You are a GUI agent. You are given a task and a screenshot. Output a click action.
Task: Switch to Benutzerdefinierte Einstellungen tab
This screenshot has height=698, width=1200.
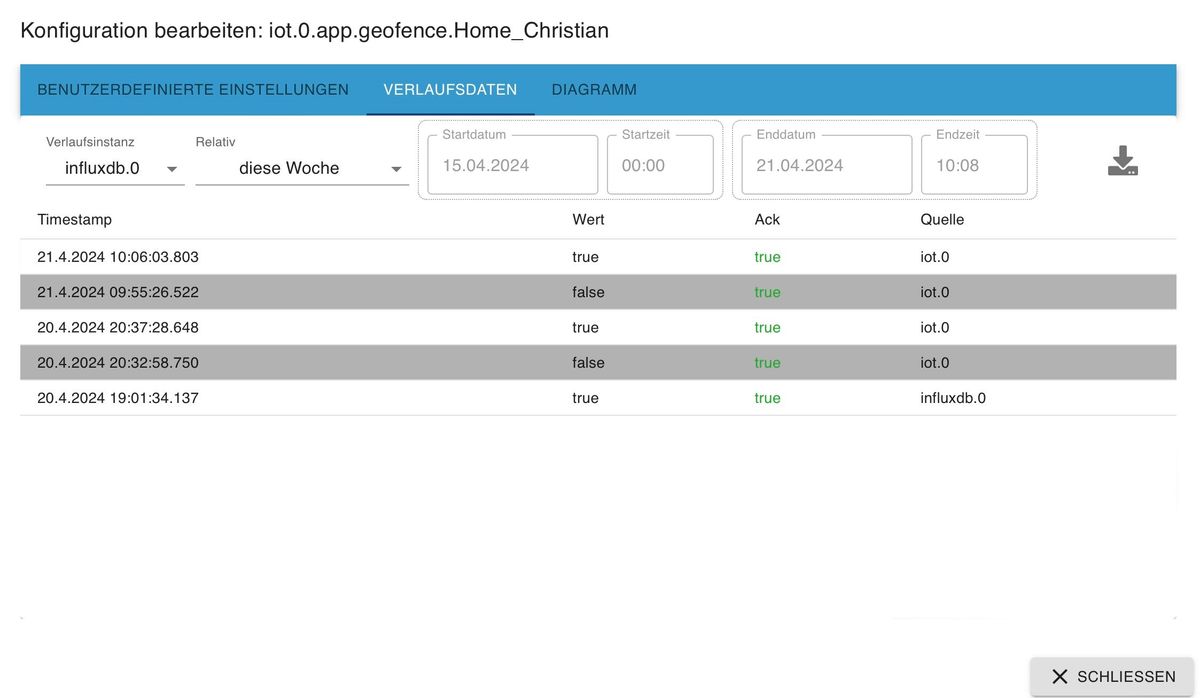193,89
